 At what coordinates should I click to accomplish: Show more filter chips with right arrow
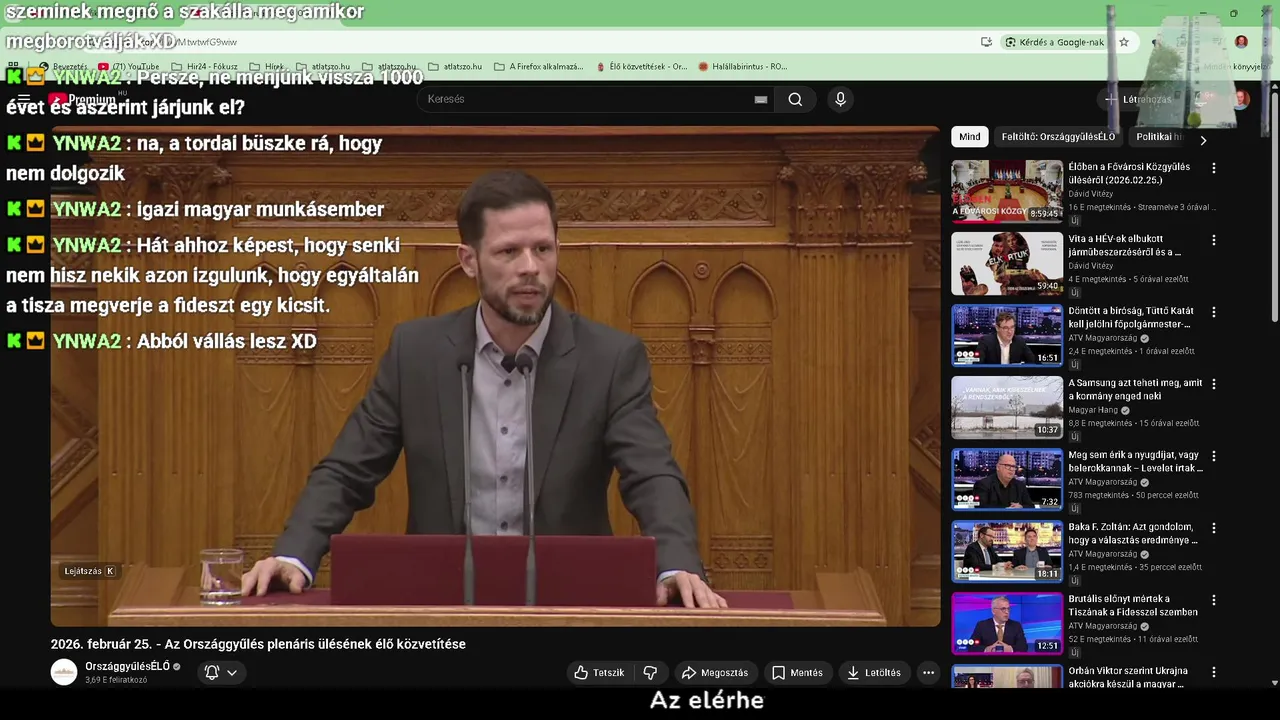click(x=1203, y=140)
